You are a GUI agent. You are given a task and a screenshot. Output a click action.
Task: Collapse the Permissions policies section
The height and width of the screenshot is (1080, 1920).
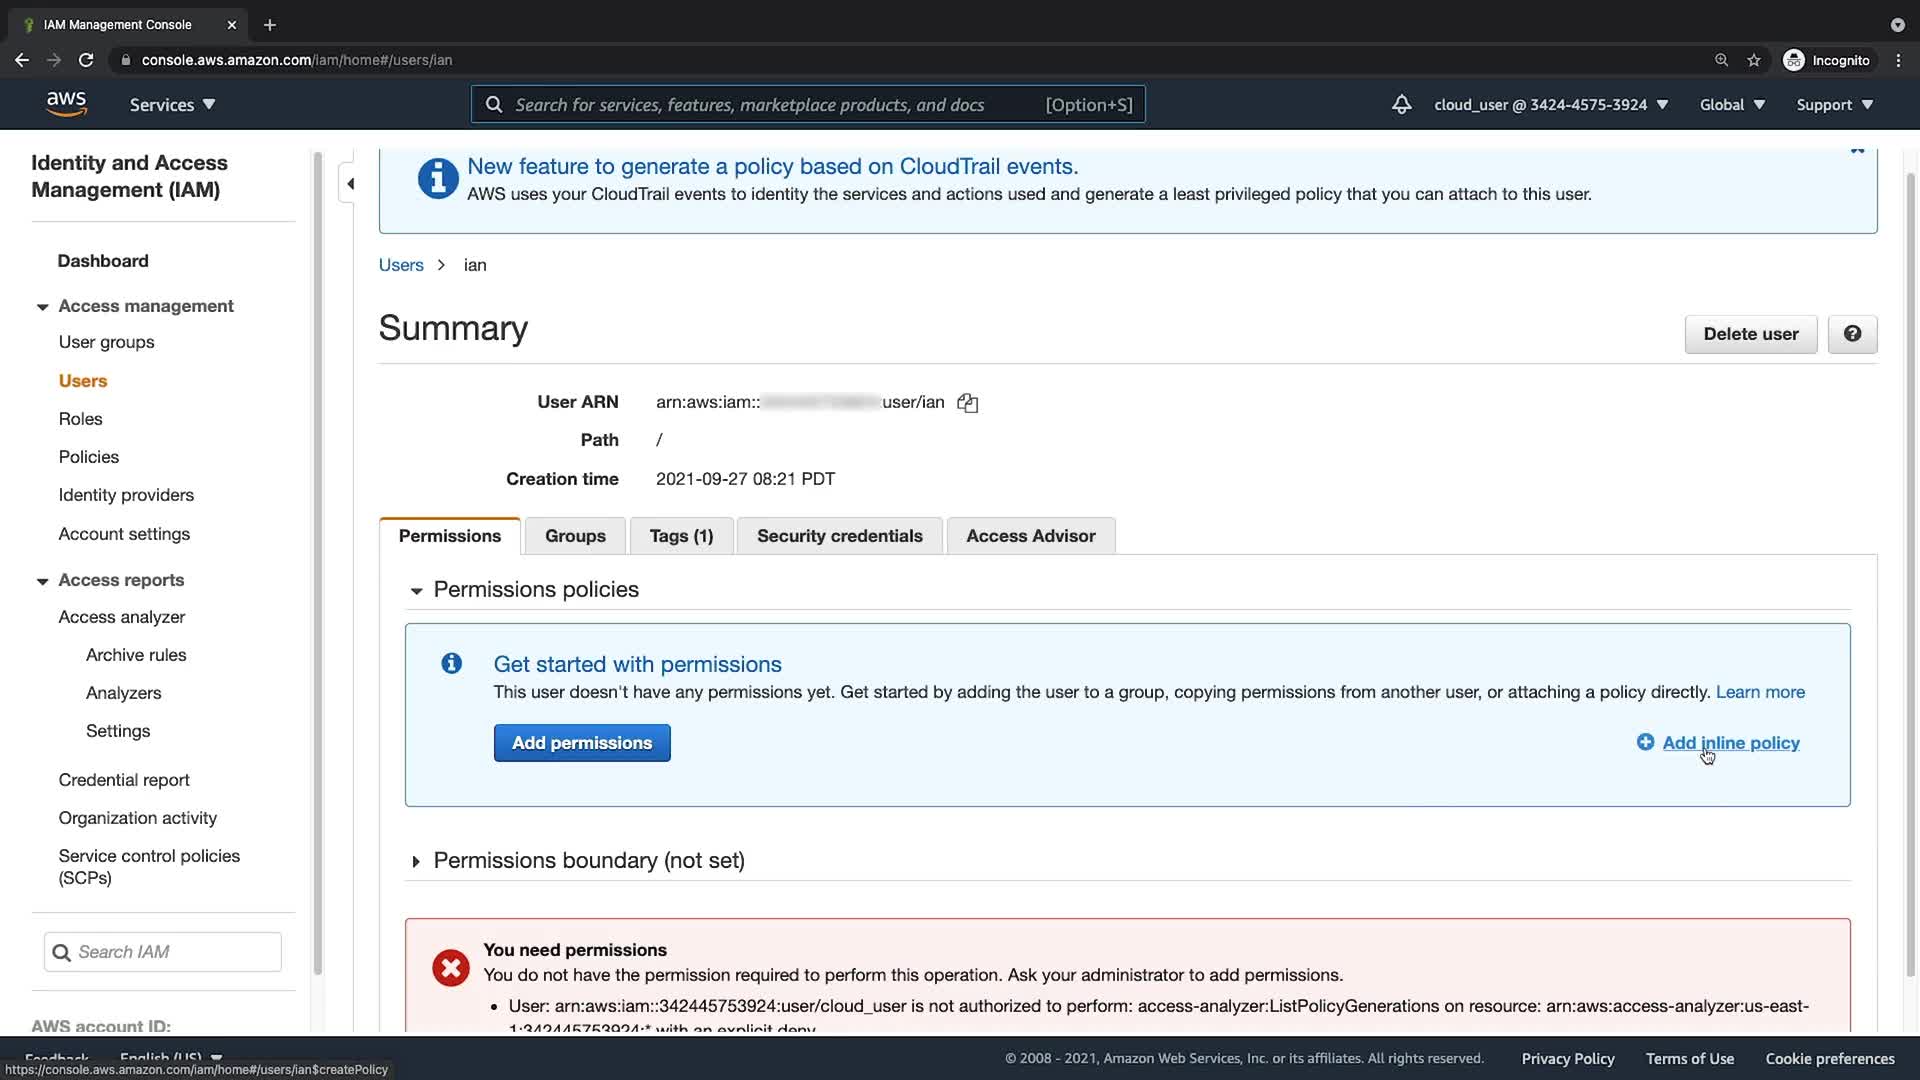(x=416, y=591)
